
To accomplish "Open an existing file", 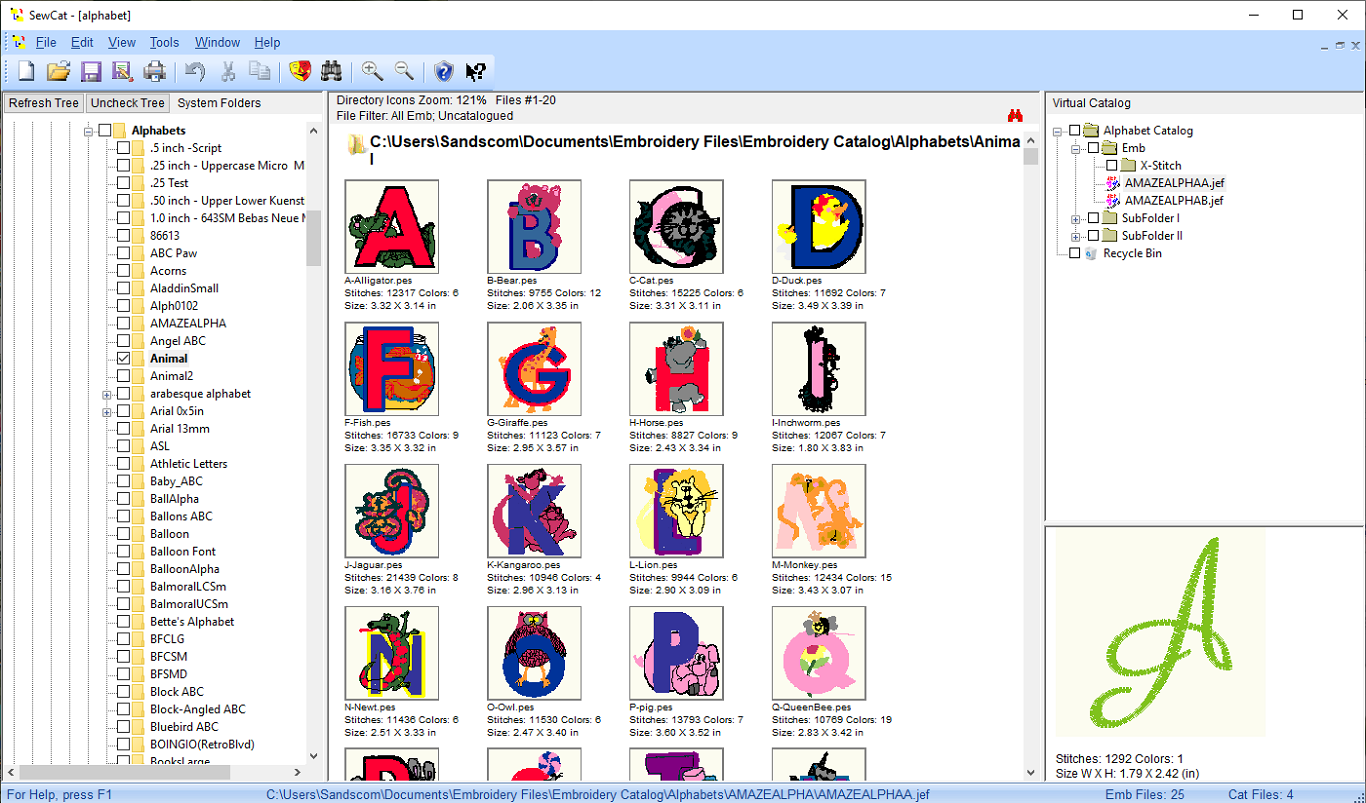I will pos(58,71).
